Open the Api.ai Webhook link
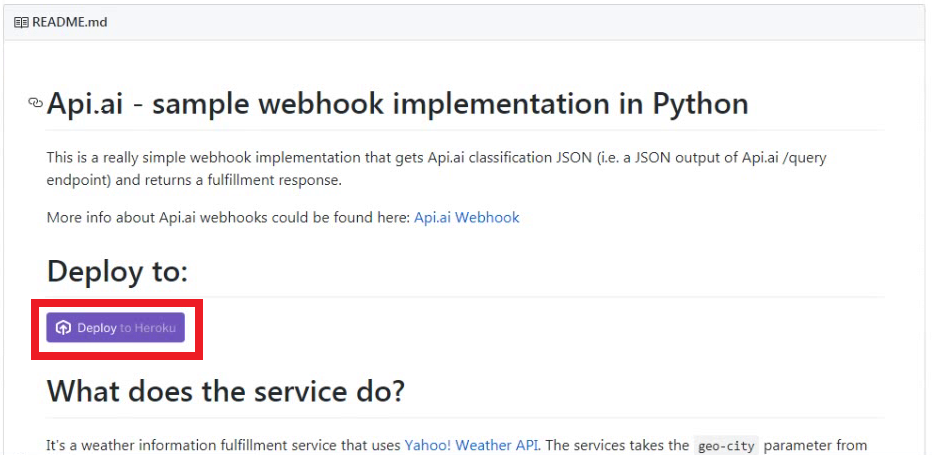Screen dimensions: 932x455 click(x=466, y=217)
